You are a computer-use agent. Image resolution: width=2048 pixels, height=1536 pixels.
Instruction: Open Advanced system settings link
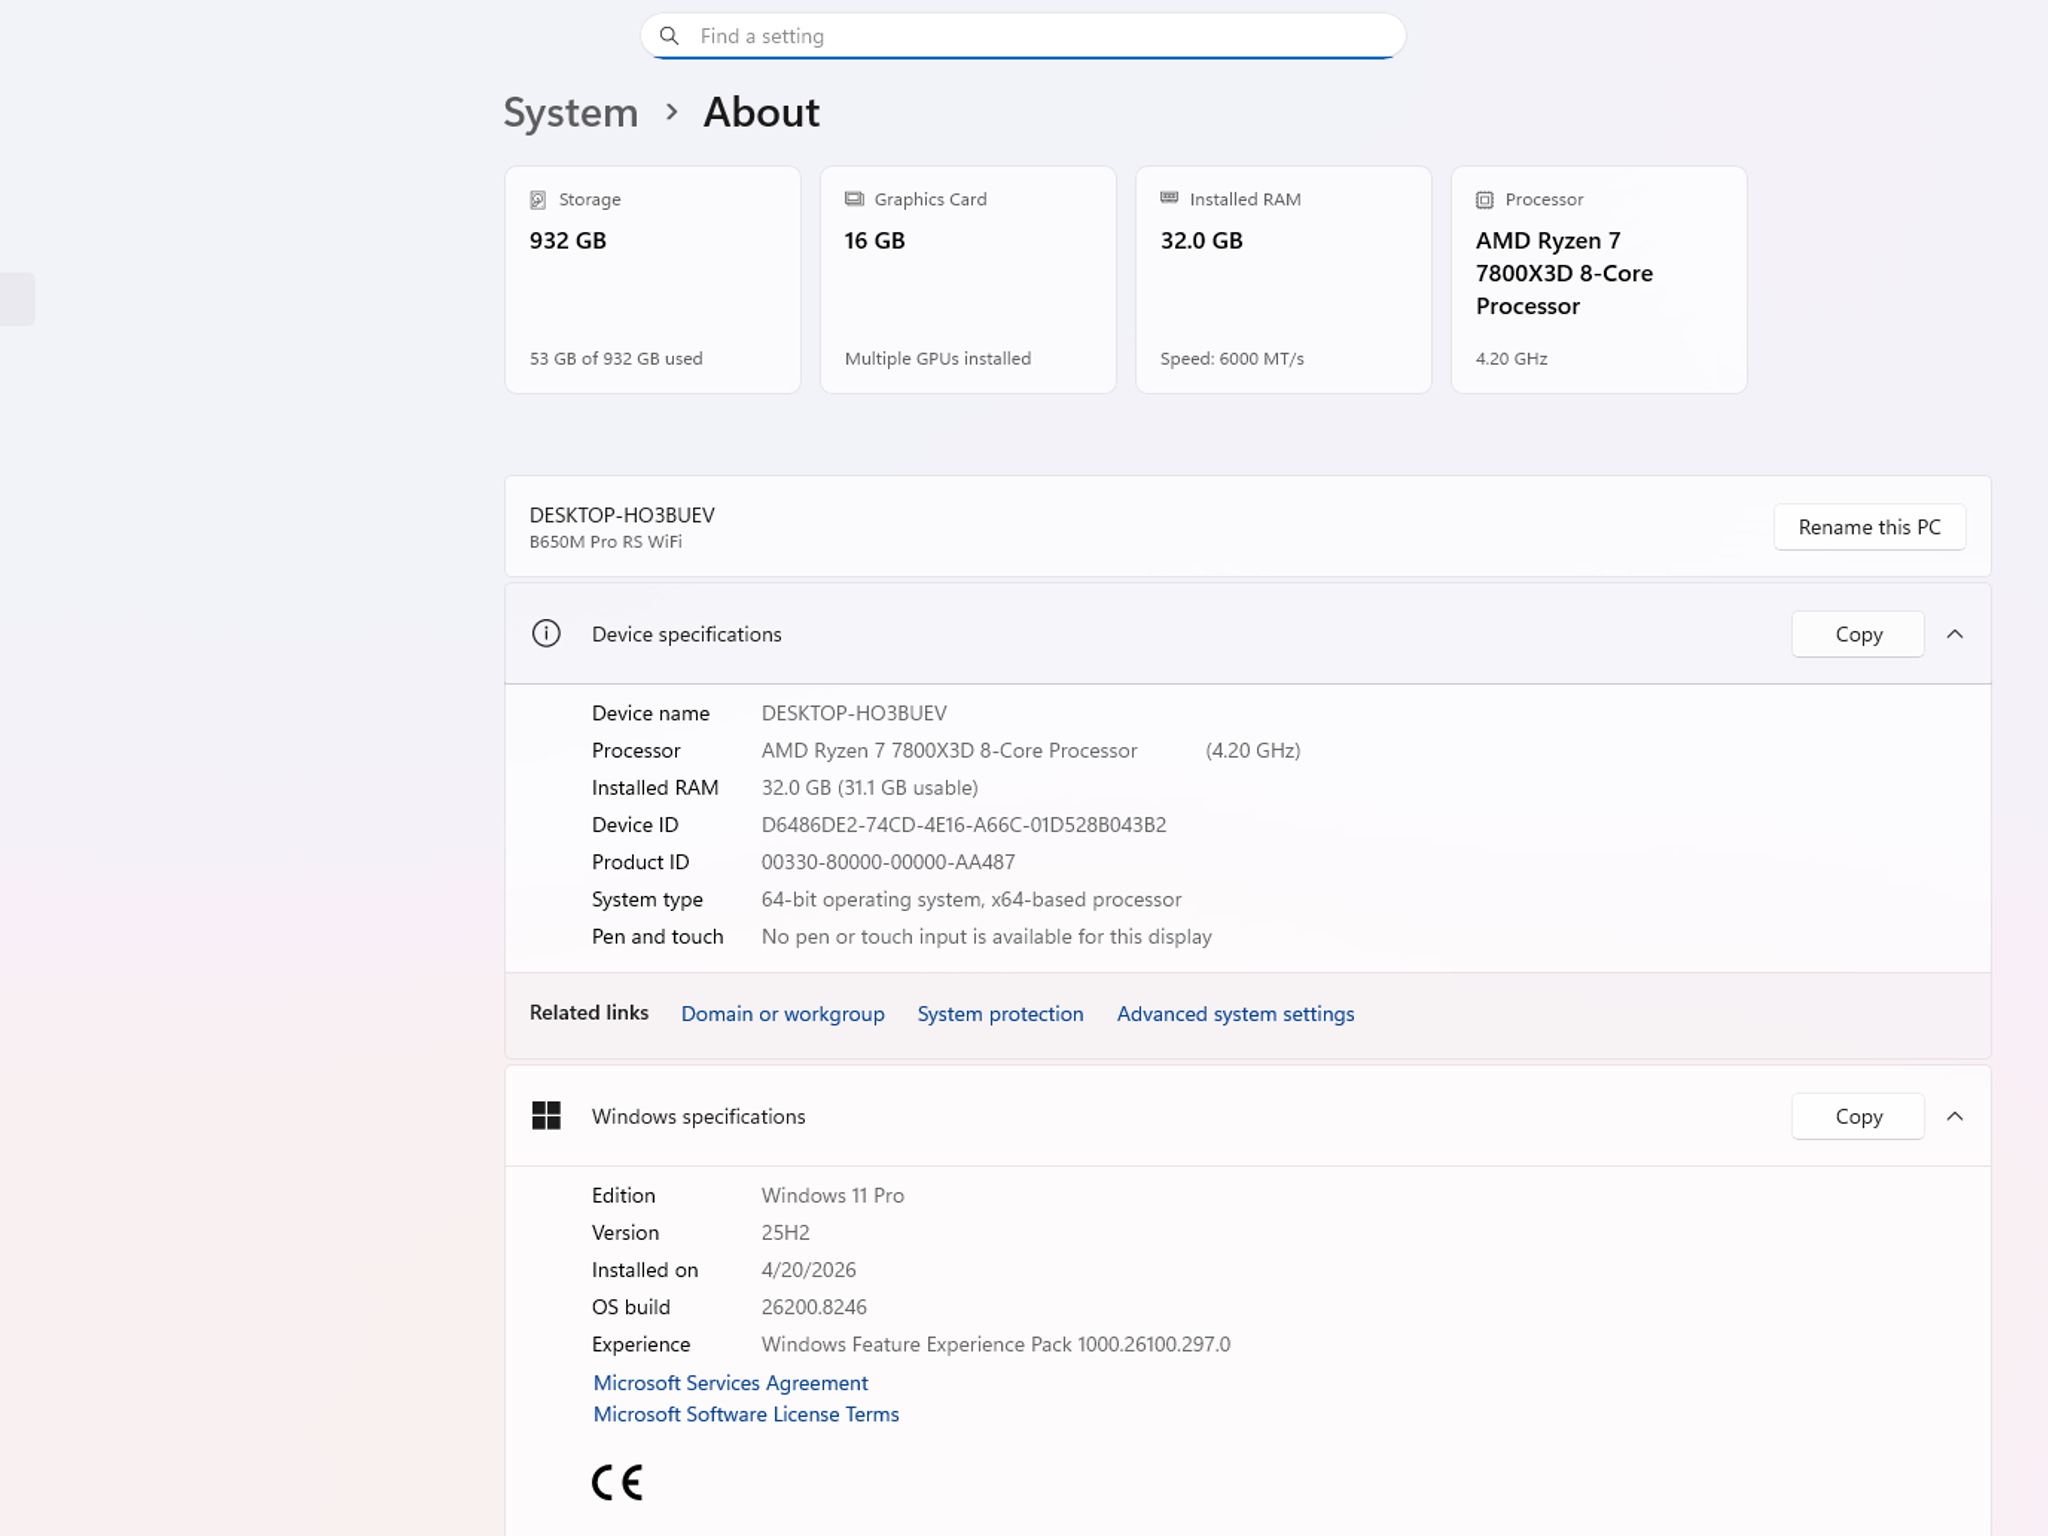(x=1235, y=1013)
